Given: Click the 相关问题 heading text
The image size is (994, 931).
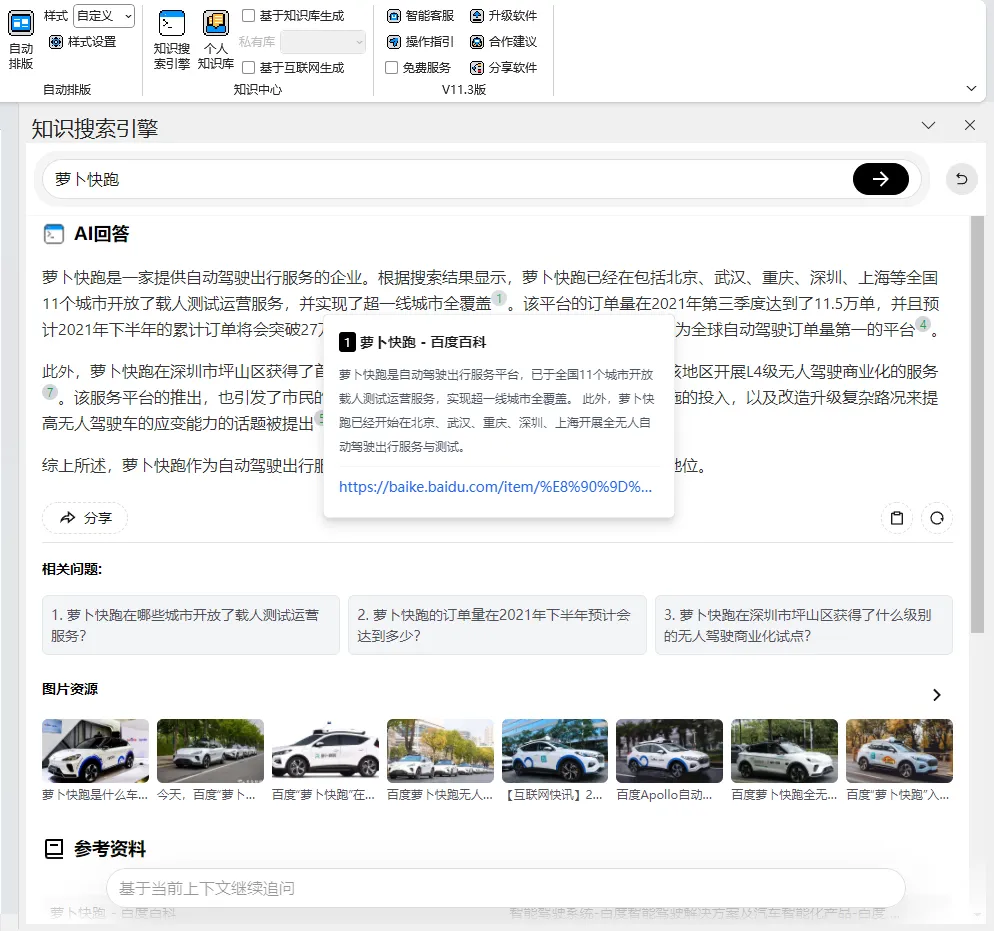Looking at the screenshot, I should click(x=72, y=569).
